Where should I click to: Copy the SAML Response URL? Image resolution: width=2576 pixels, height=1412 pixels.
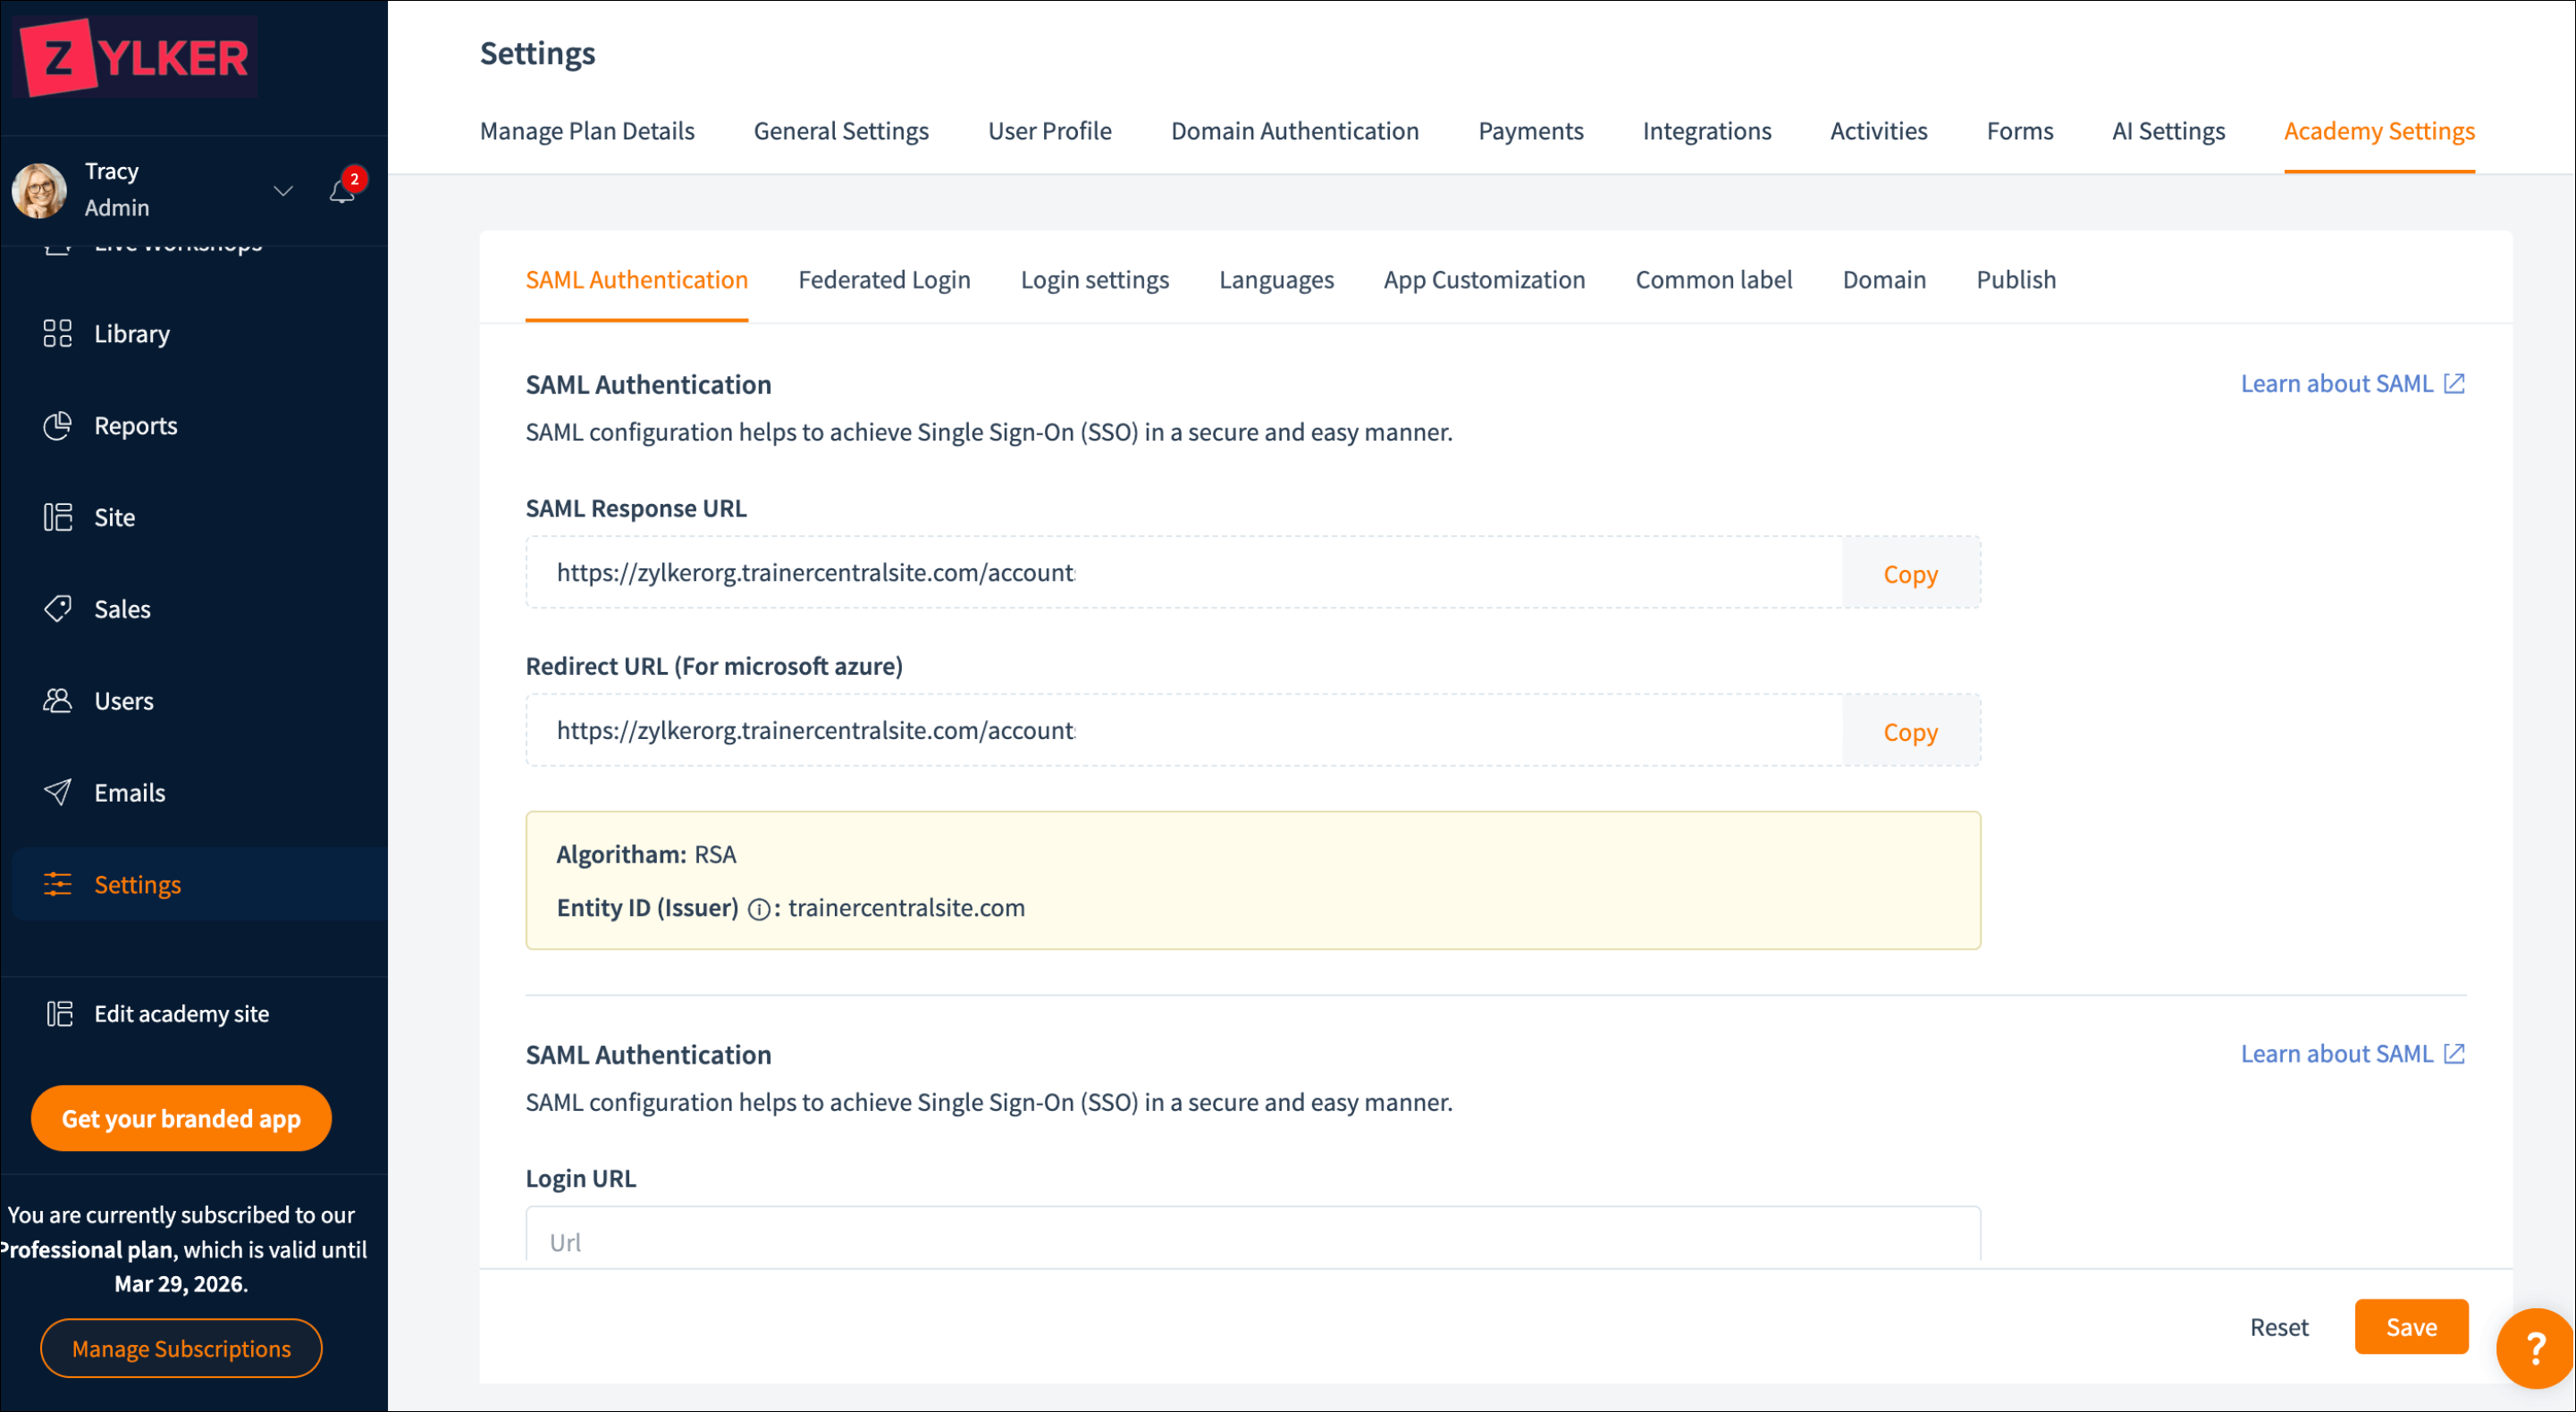point(1909,574)
